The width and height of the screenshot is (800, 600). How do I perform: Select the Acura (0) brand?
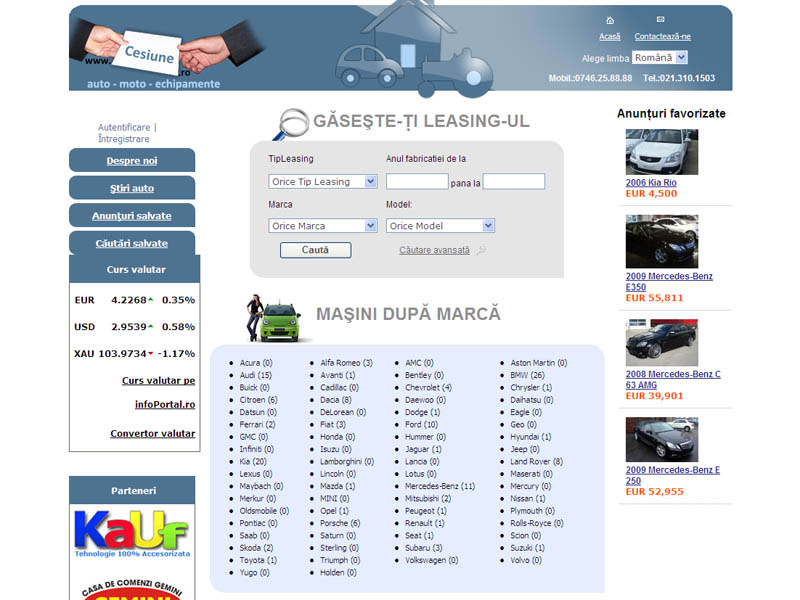[256, 363]
